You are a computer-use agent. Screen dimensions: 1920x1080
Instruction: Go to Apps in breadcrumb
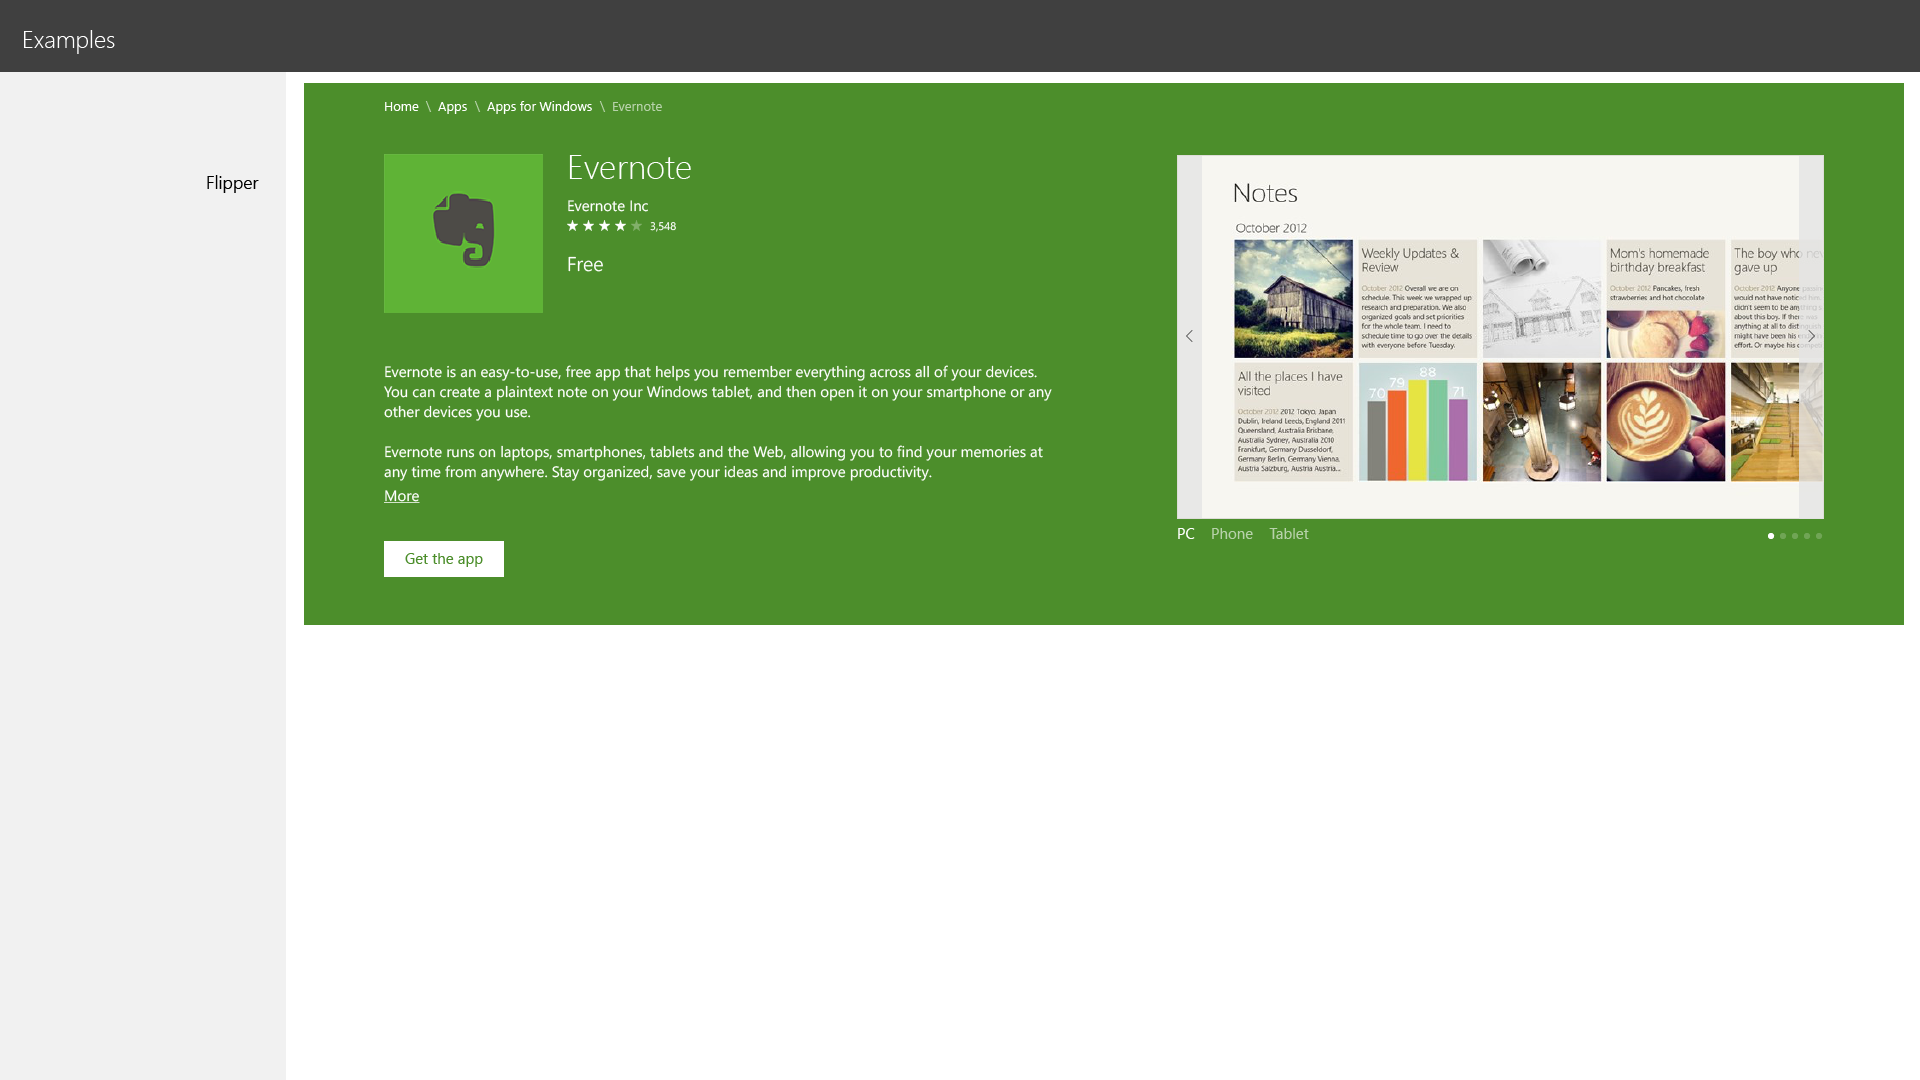click(452, 106)
